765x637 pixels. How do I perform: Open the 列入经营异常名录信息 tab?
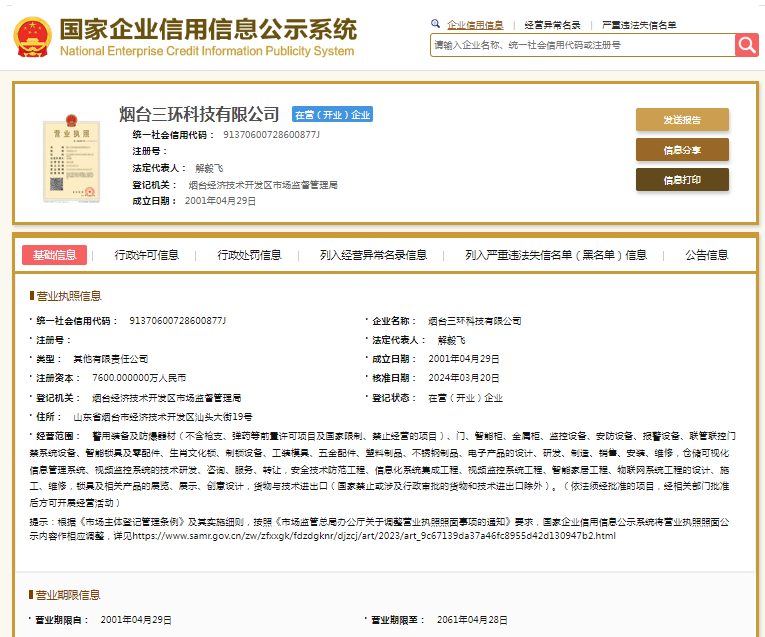(x=373, y=255)
